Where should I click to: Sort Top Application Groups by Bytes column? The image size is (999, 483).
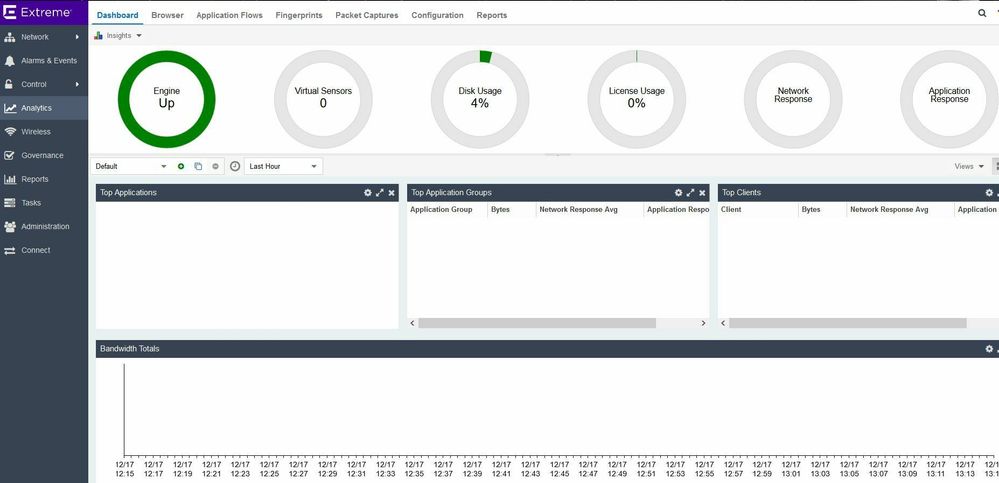[512, 210]
